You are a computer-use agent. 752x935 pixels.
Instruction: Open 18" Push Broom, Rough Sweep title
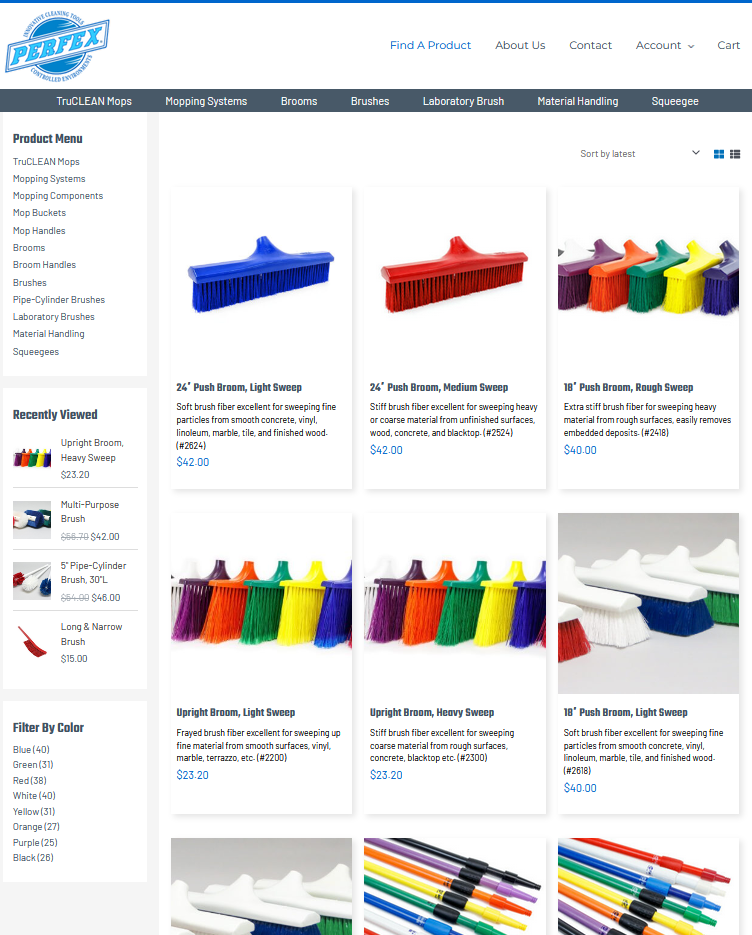(x=629, y=387)
